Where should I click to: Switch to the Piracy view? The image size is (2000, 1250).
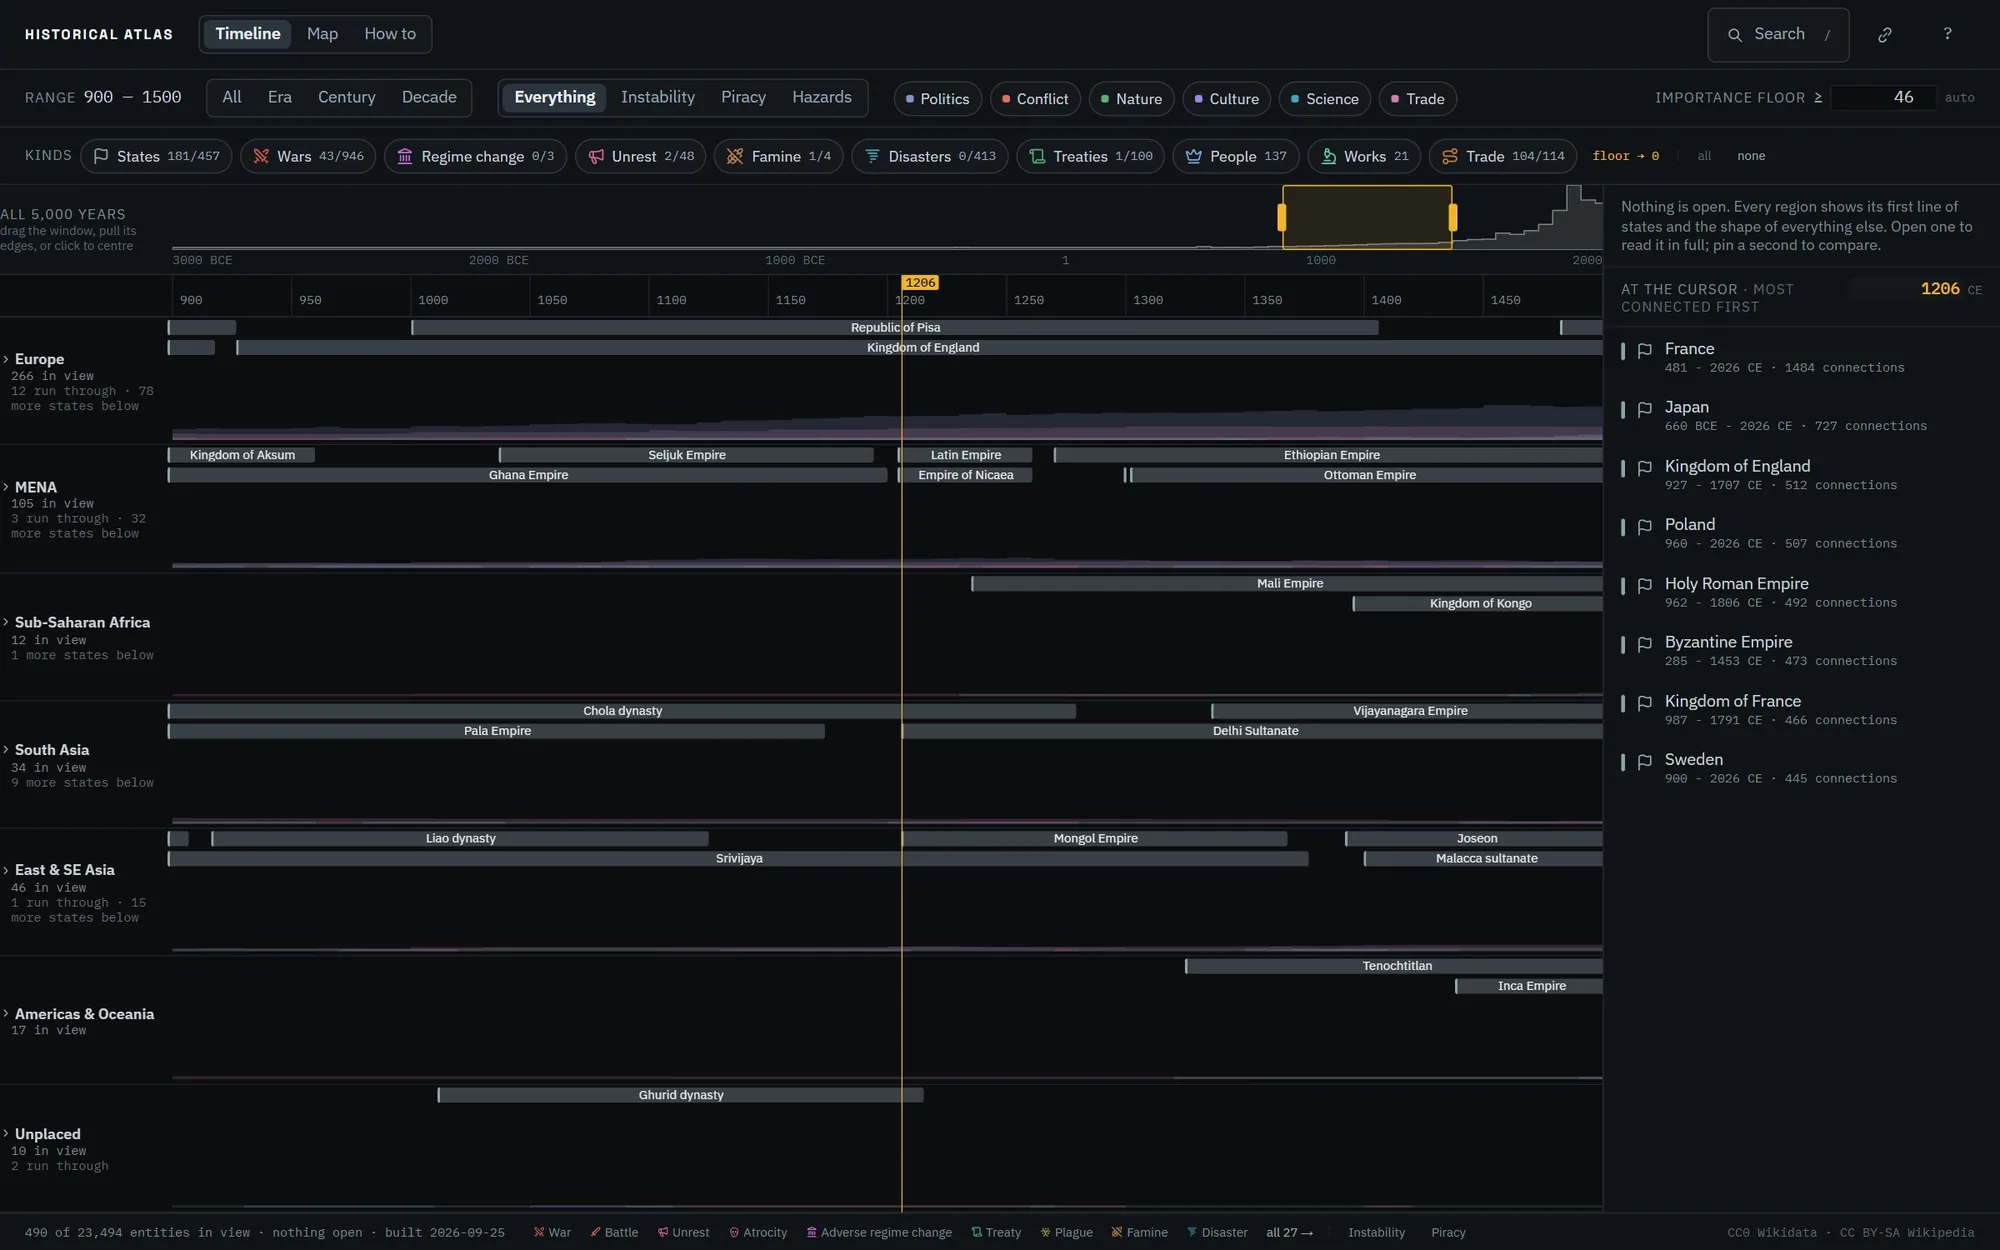[743, 97]
